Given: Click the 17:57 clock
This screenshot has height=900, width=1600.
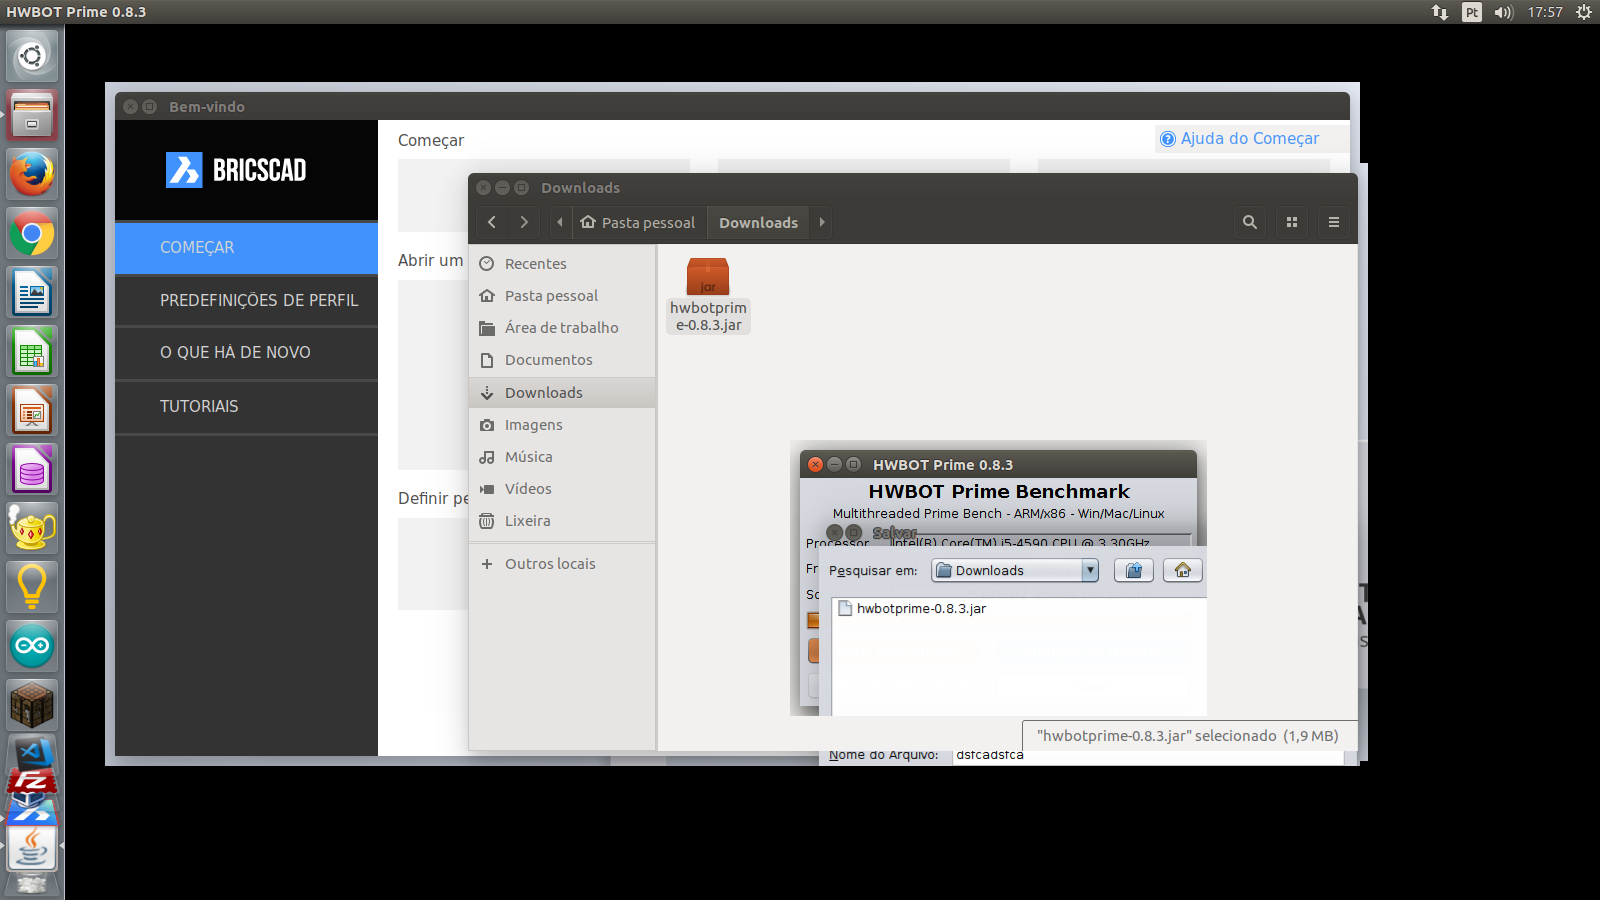Looking at the screenshot, I should click(x=1545, y=12).
